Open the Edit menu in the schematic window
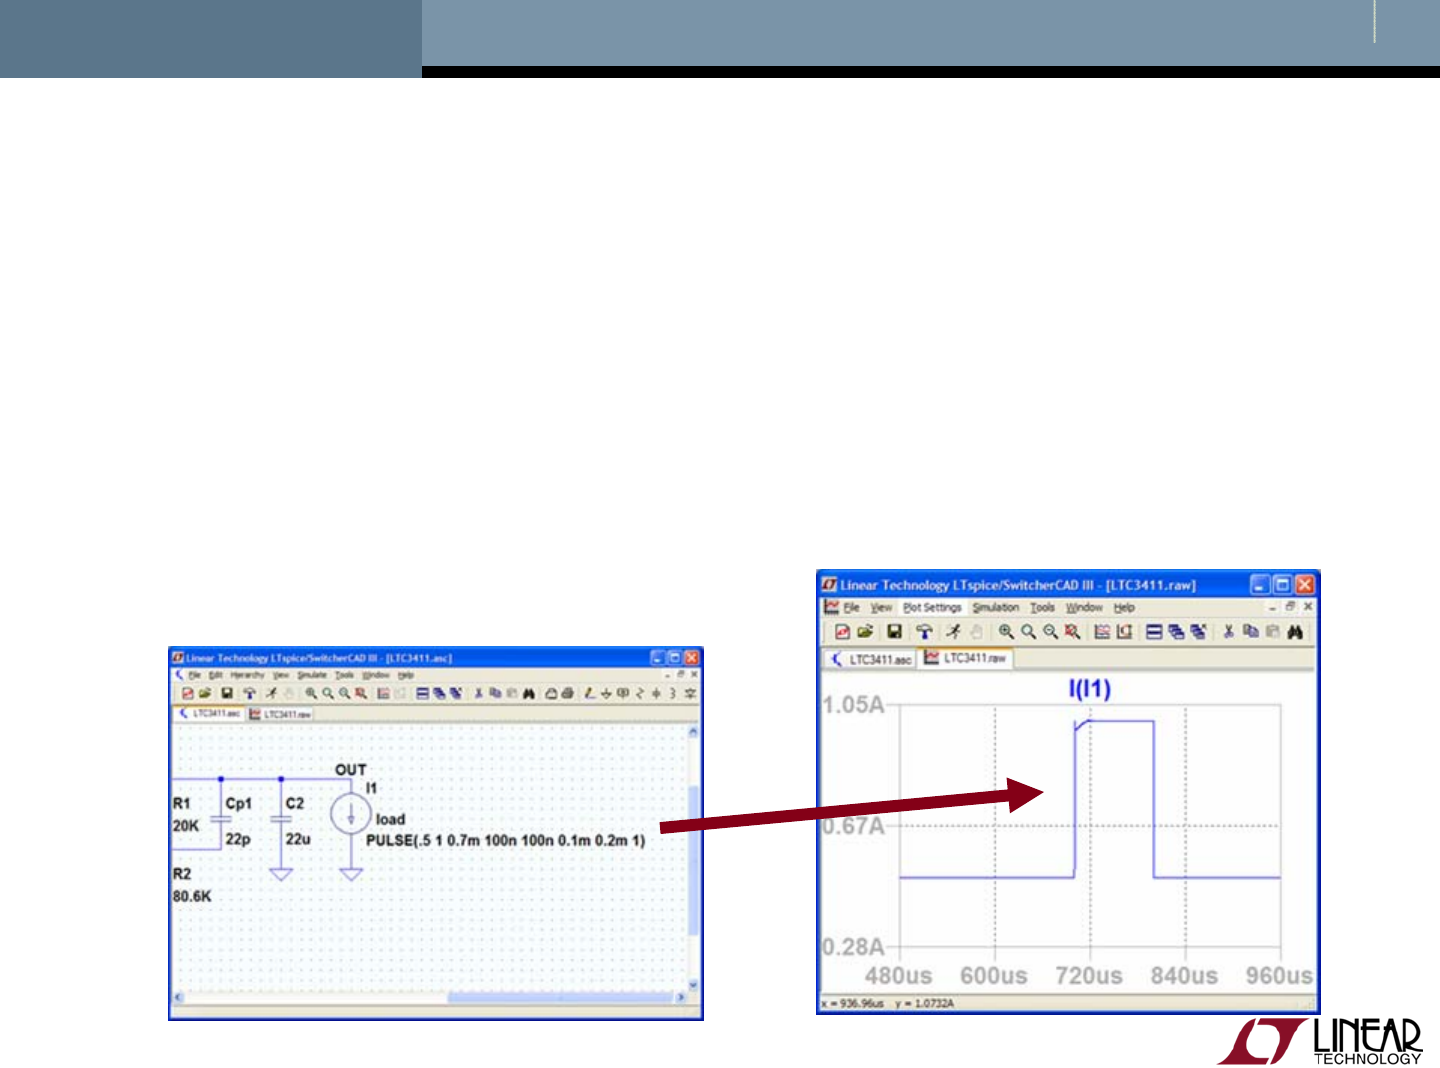The image size is (1440, 1068). pyautogui.click(x=216, y=675)
